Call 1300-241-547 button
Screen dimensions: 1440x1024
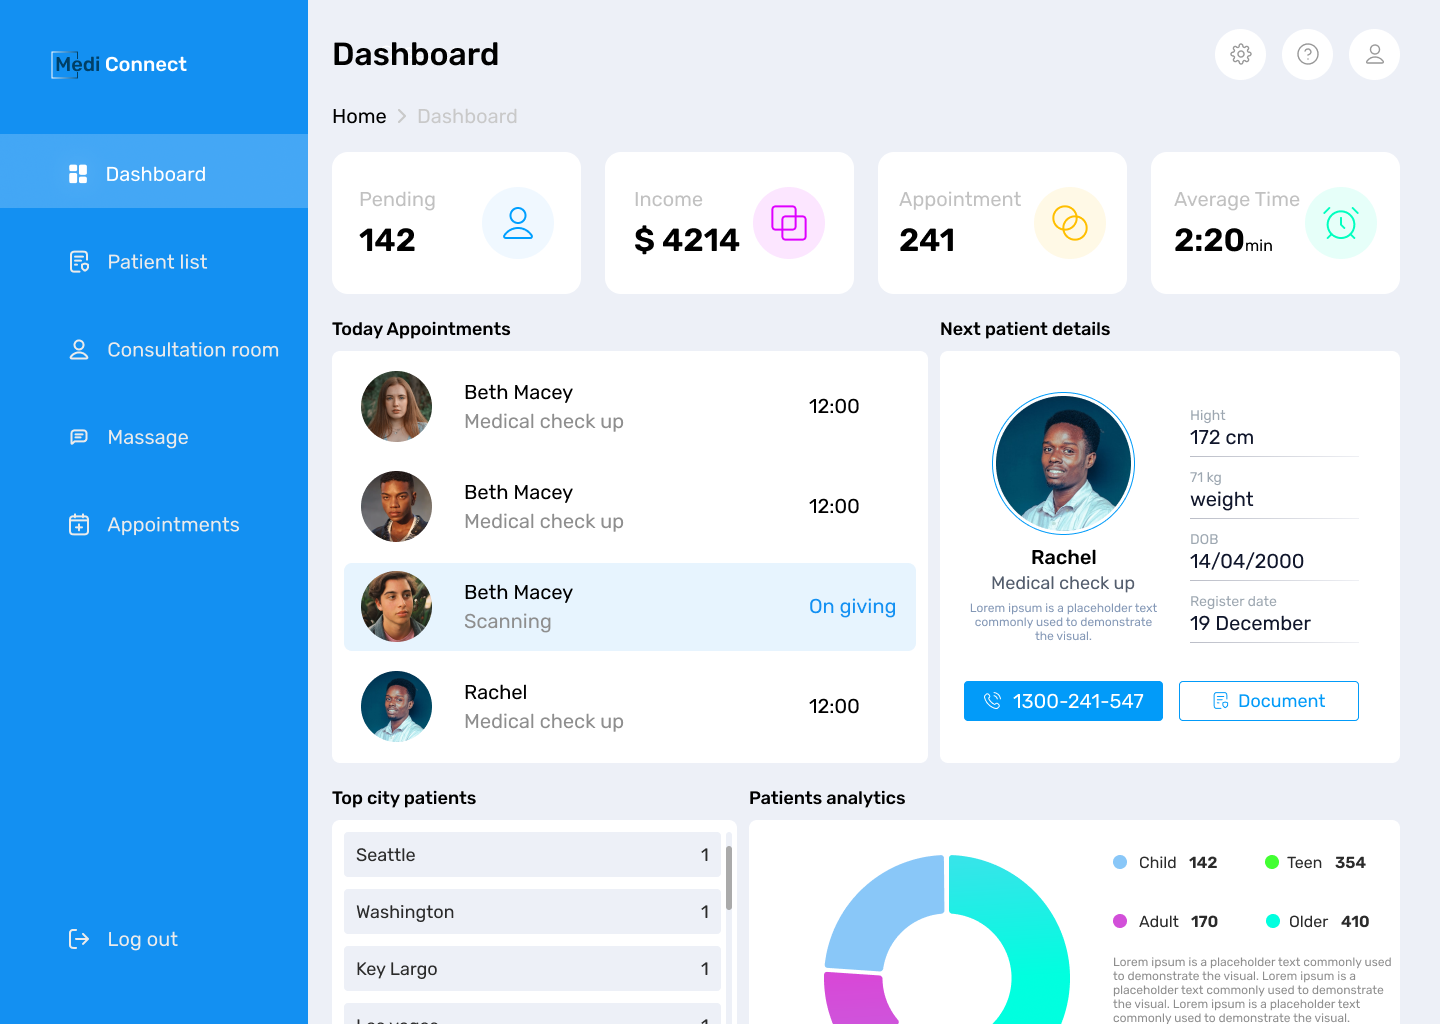tap(1063, 701)
